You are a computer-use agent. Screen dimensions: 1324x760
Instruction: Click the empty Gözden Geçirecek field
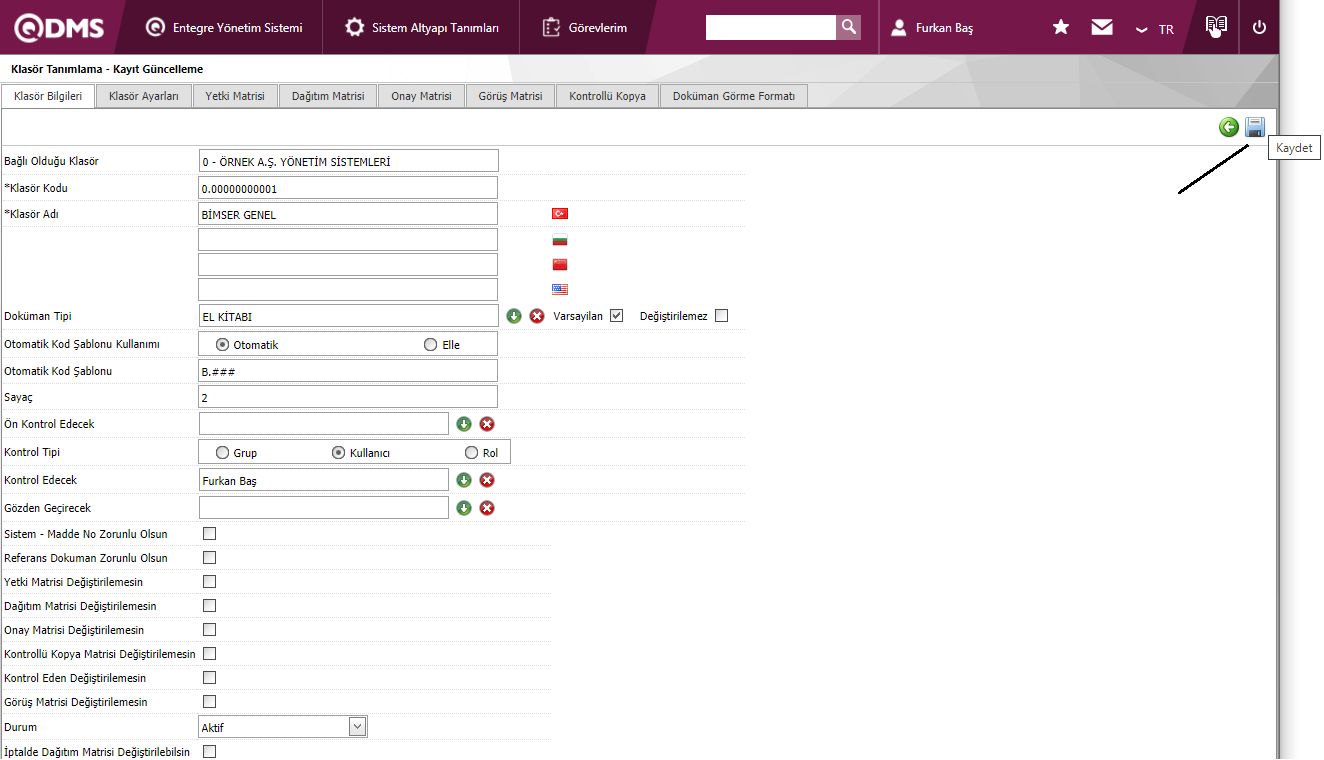(324, 508)
